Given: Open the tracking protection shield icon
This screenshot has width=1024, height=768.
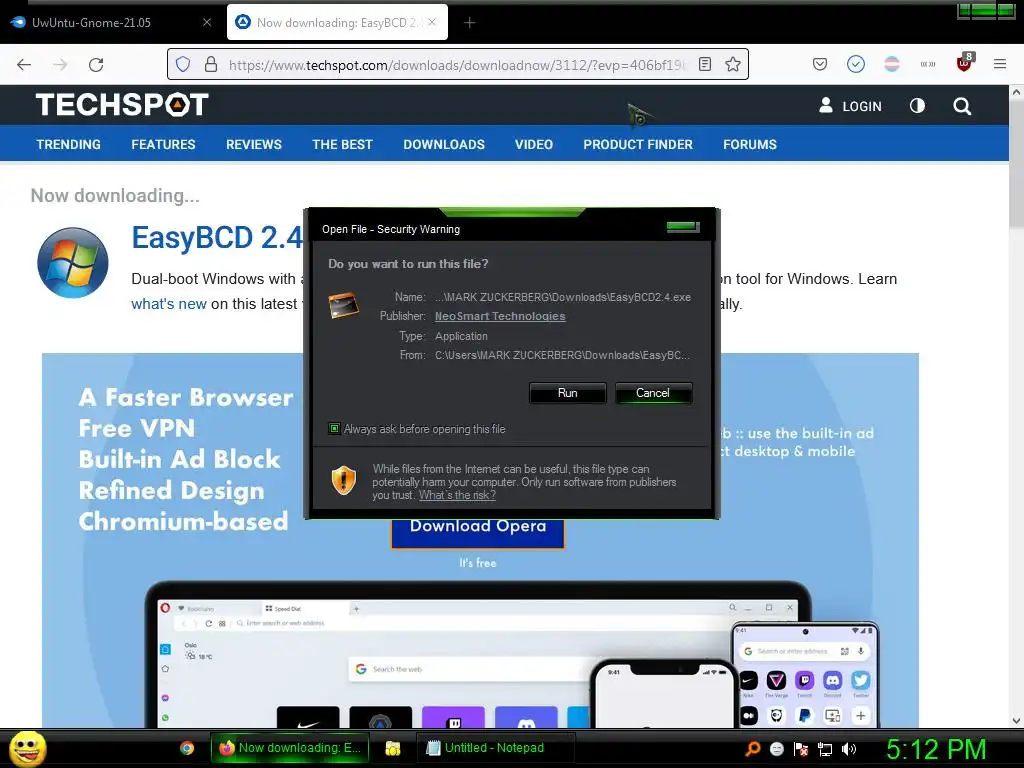Looking at the screenshot, I should (183, 64).
